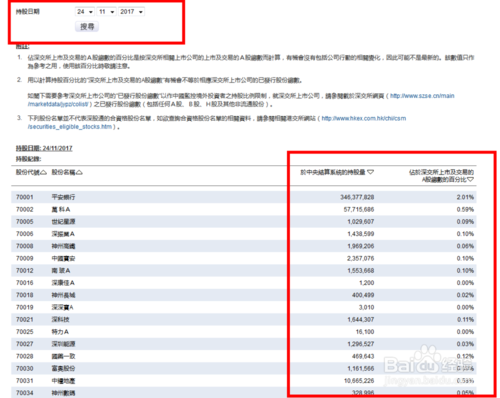
Task: Select stock code 70019
Action: [x=25, y=307]
